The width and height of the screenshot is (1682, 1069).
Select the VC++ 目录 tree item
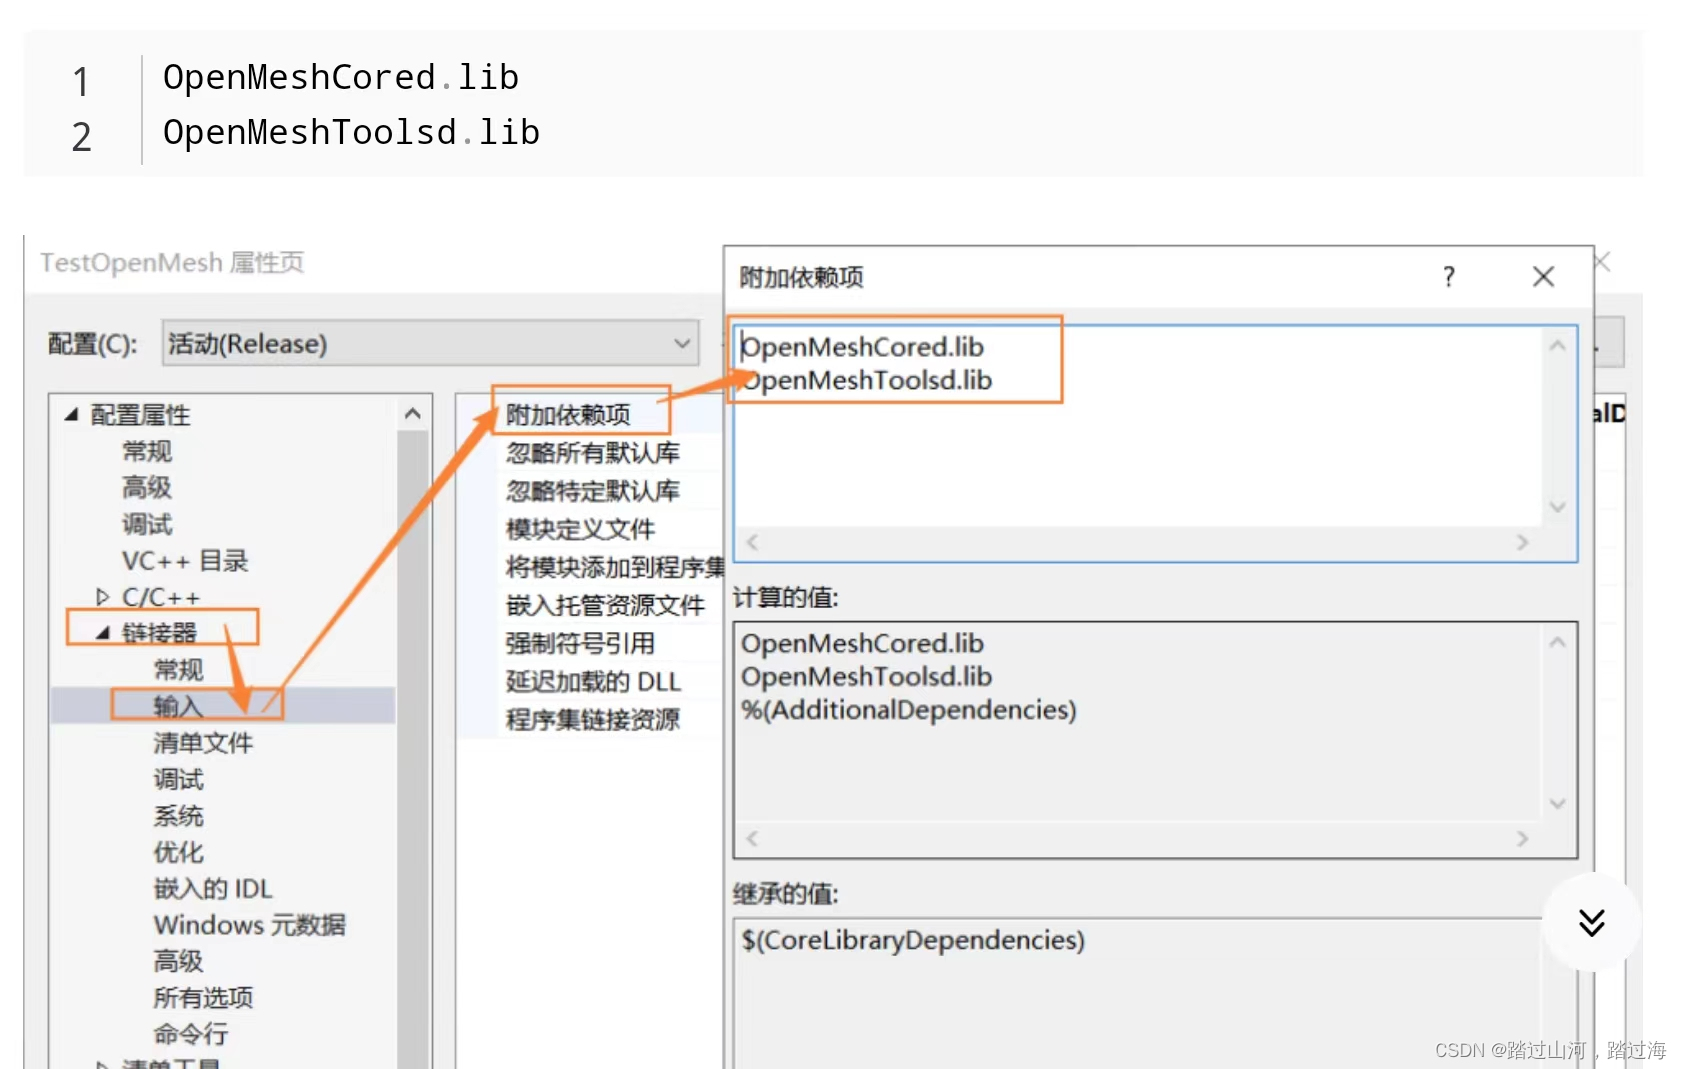(185, 560)
